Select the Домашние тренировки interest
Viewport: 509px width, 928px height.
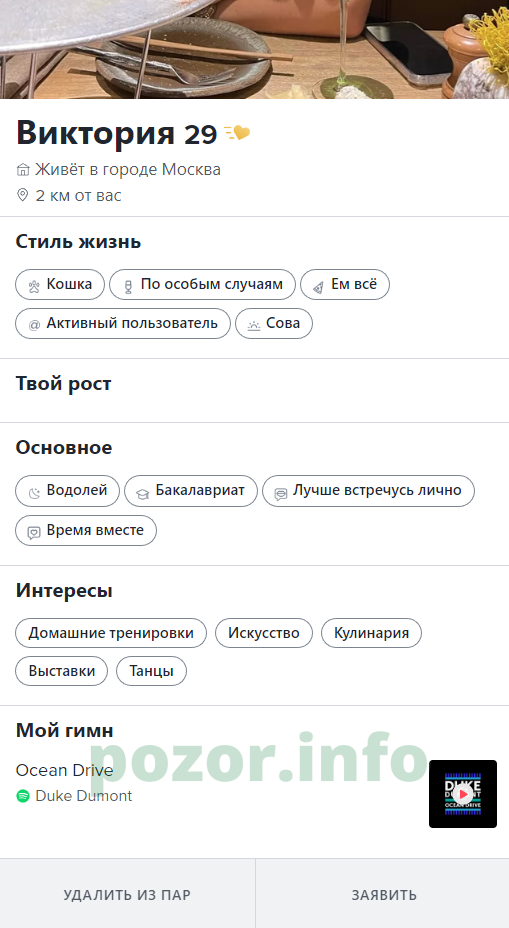coord(111,633)
